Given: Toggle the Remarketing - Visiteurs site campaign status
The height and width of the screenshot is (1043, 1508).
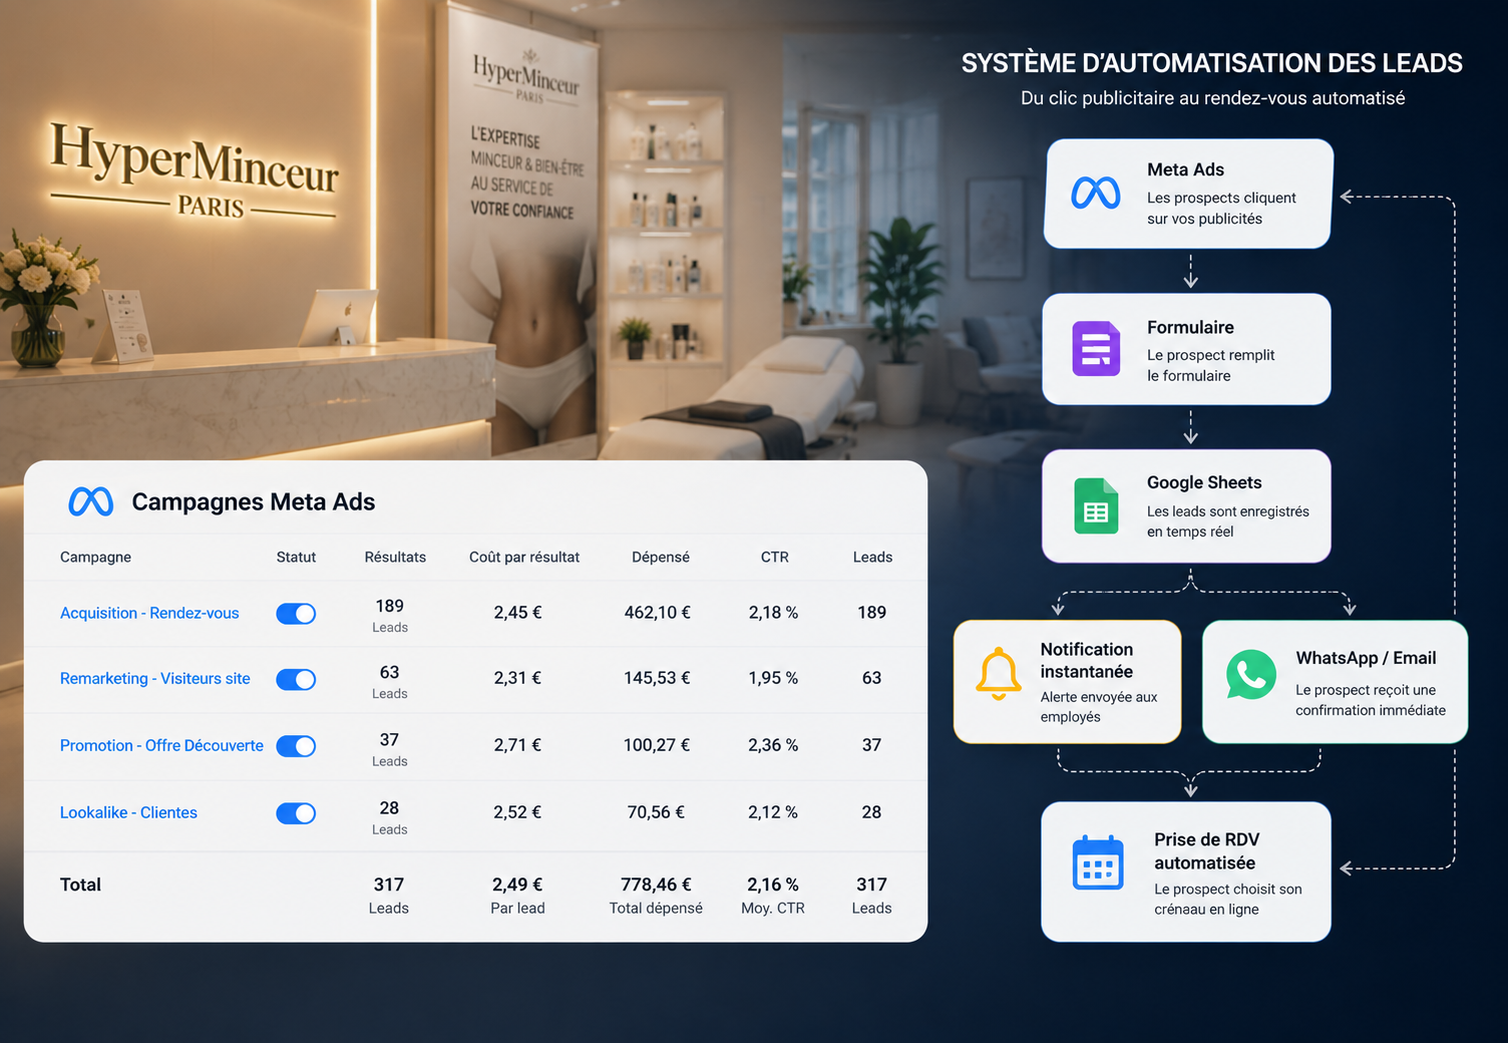Looking at the screenshot, I should click(296, 679).
